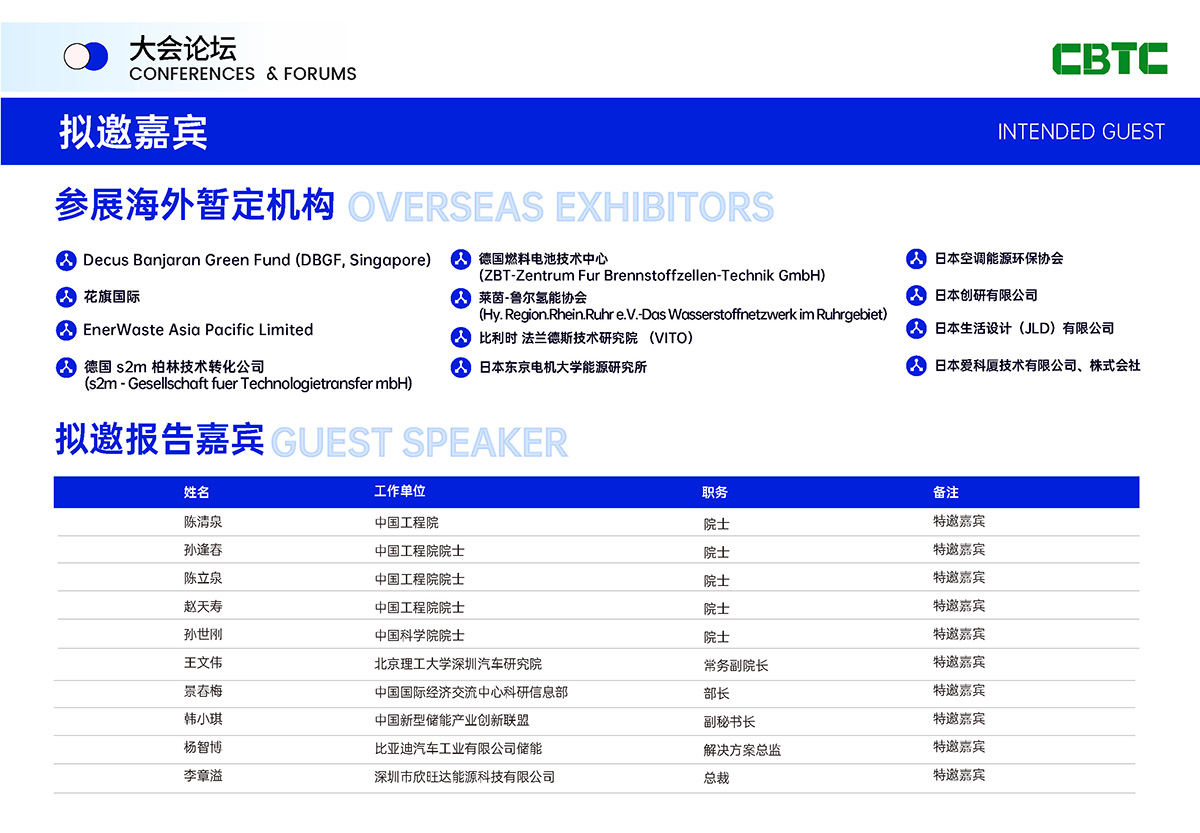Select the name 王文伟 in the table
The height and width of the screenshot is (833, 1200).
203,663
